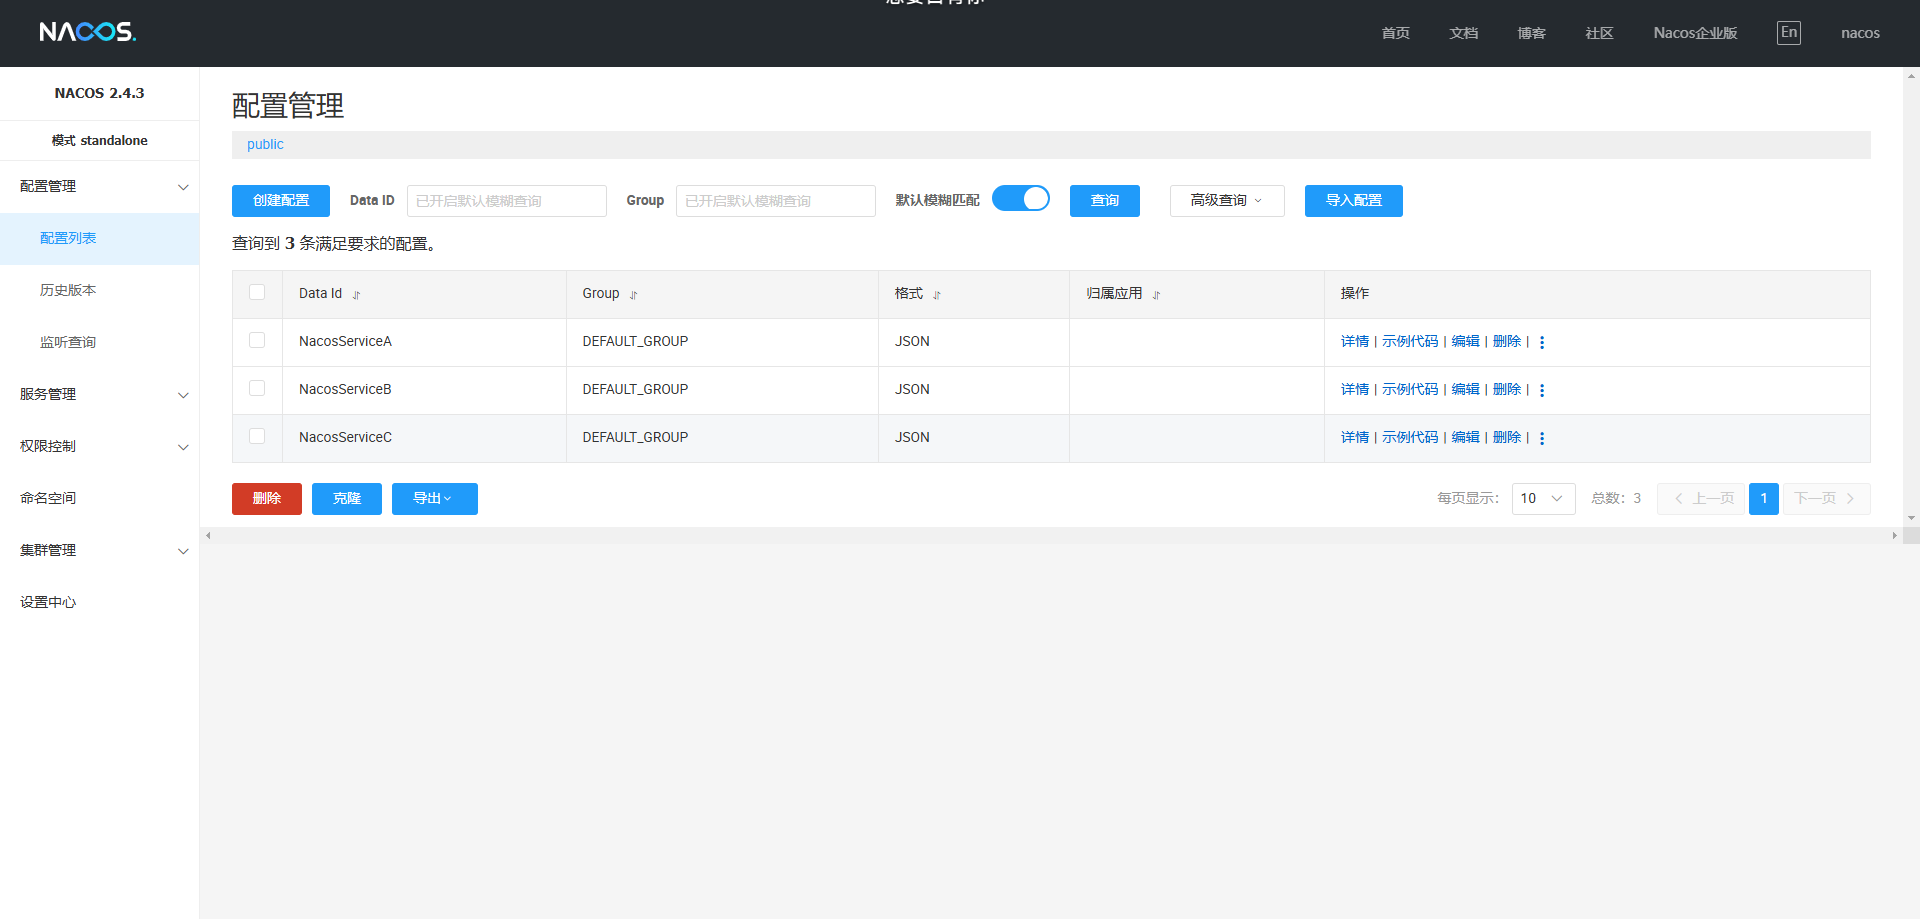The width and height of the screenshot is (1920, 919).
Task: Click 删除 link for NacosServiceA
Action: tap(1507, 342)
